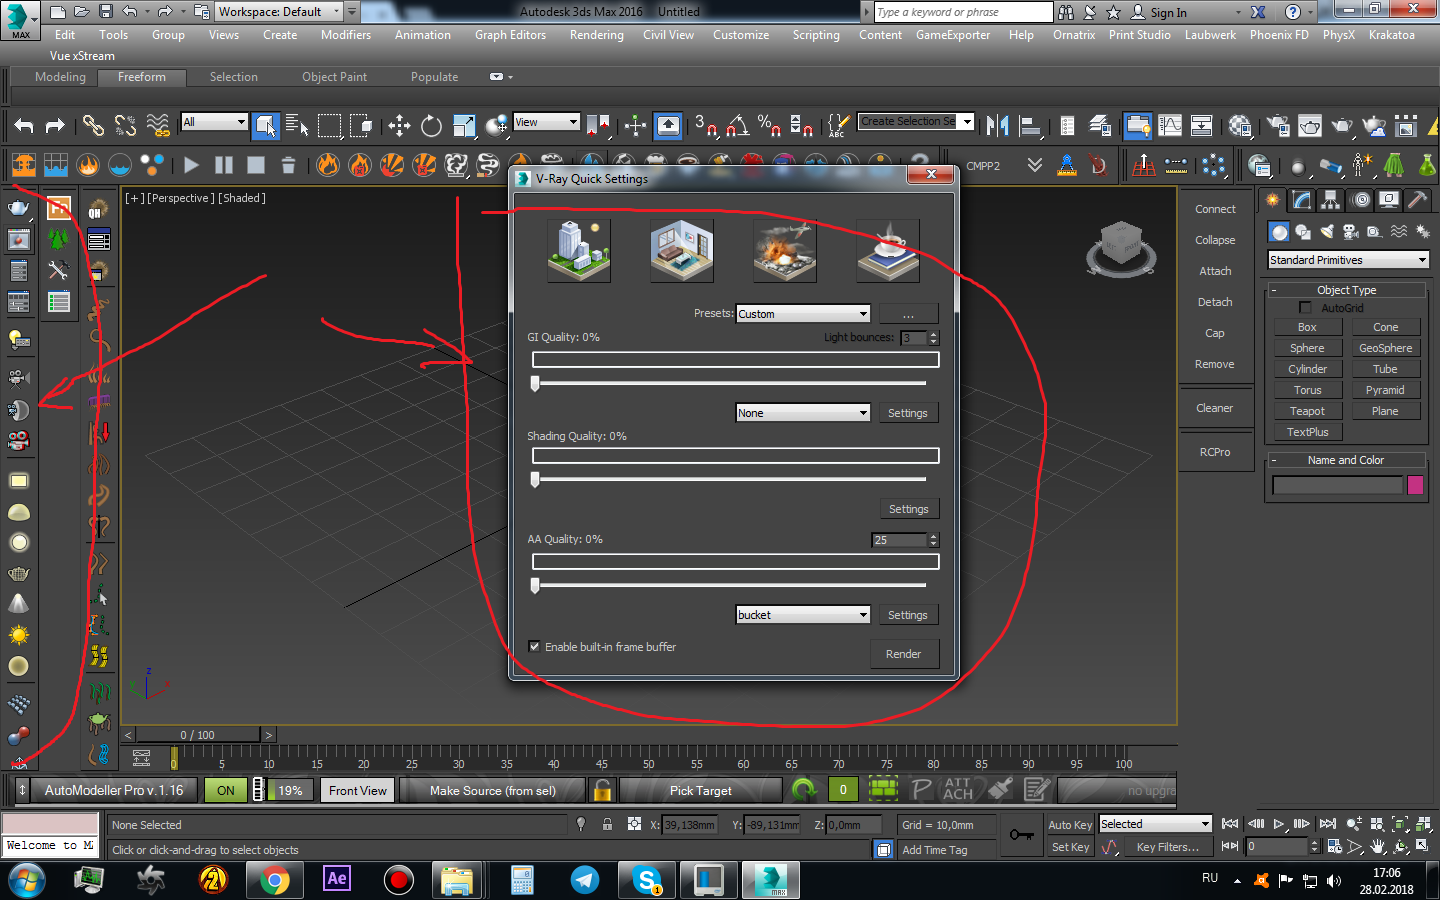
Task: Click the trash can icon in Phoenix toolbar
Action: [288, 165]
